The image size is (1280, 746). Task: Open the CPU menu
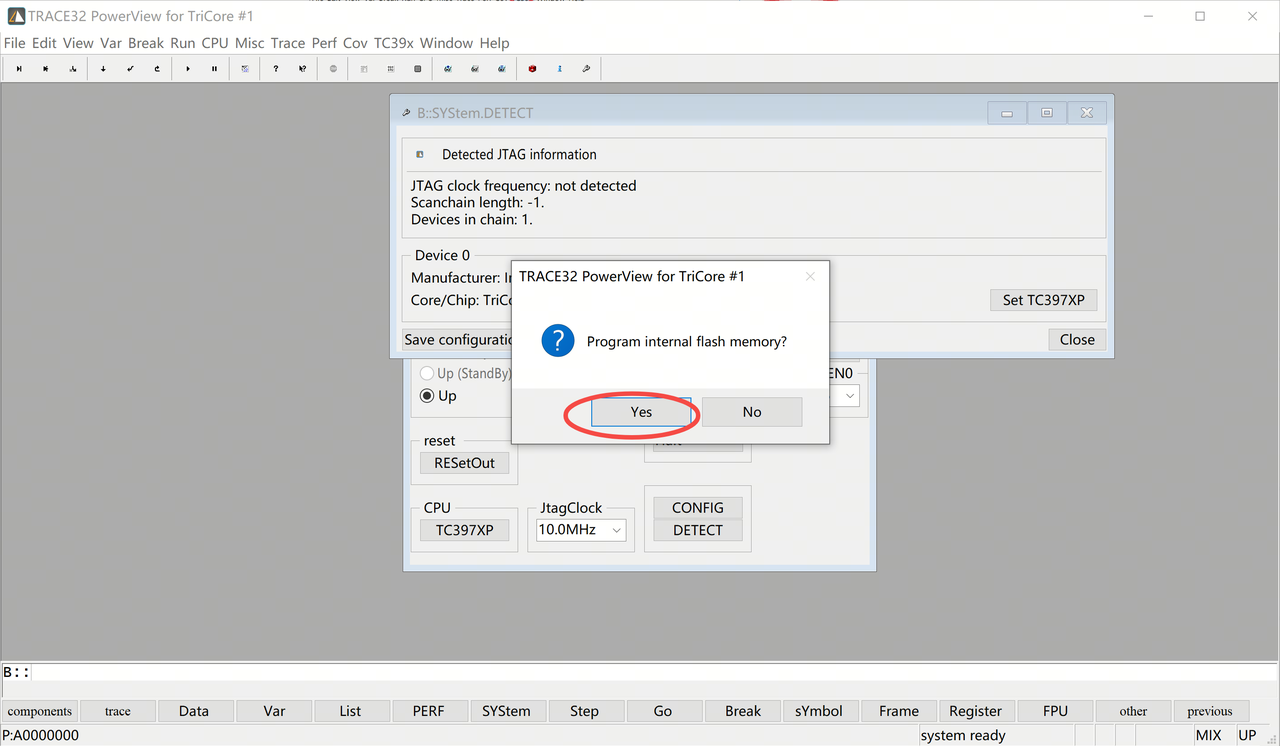click(x=215, y=43)
